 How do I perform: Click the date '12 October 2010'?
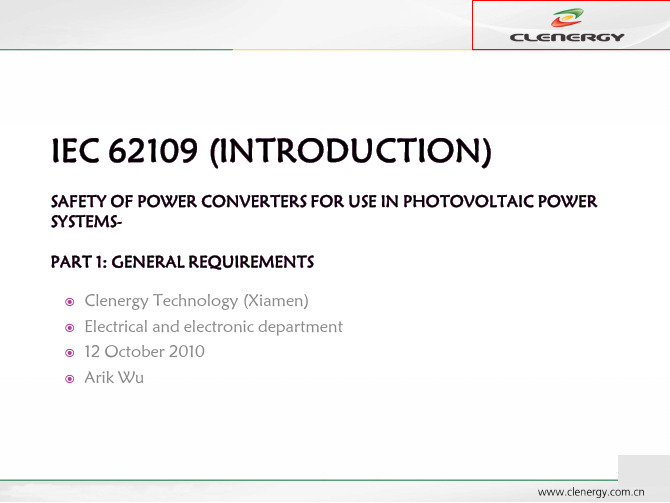tap(144, 352)
